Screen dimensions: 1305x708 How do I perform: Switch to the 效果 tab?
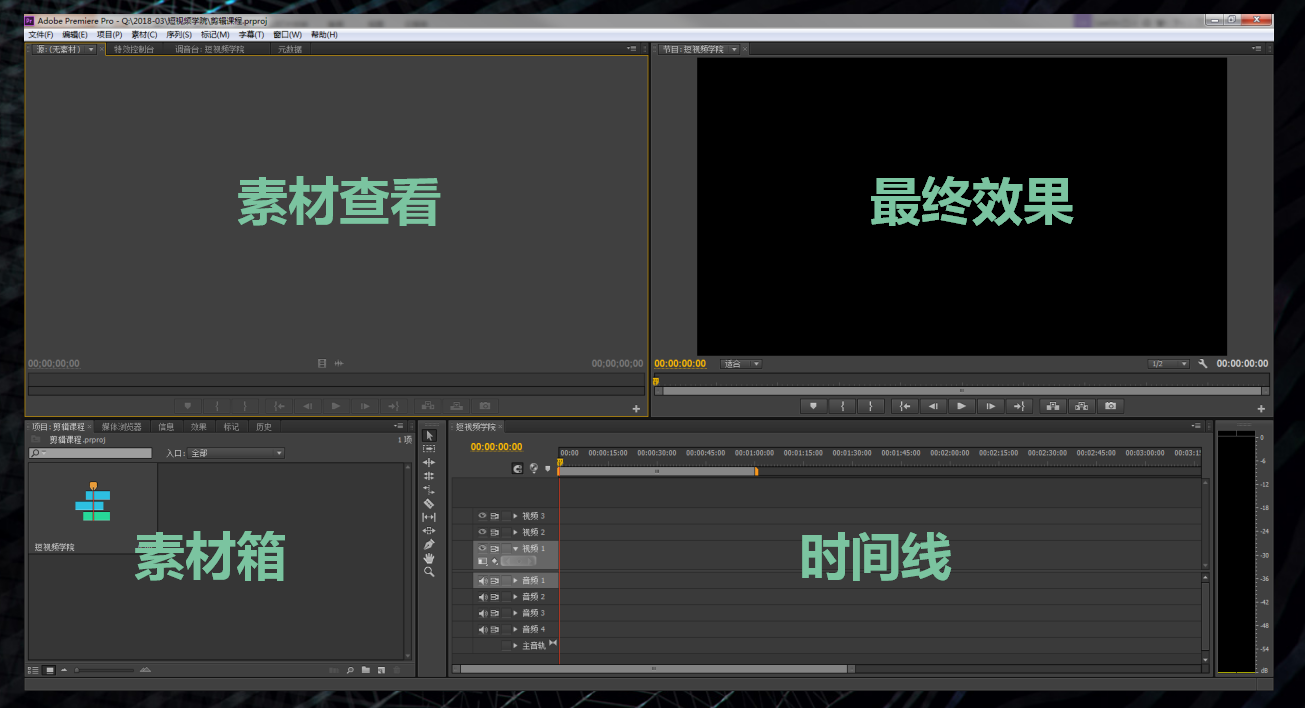[198, 425]
